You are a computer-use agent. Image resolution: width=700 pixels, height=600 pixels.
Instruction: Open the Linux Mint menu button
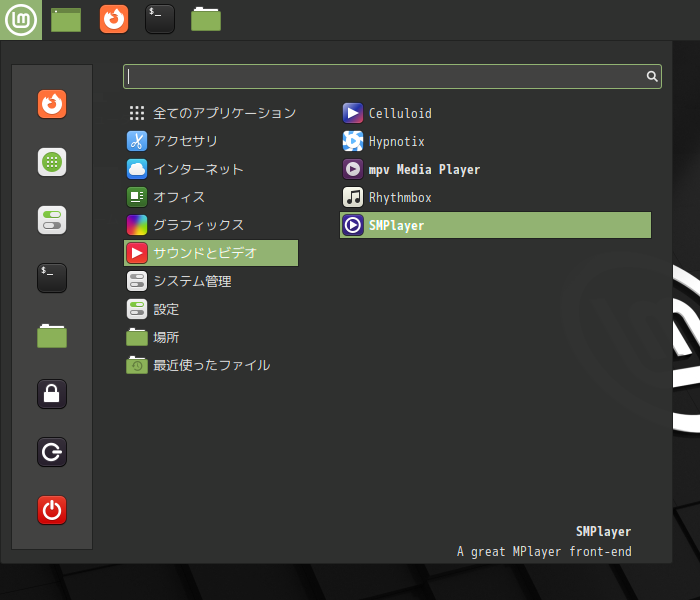point(21,20)
